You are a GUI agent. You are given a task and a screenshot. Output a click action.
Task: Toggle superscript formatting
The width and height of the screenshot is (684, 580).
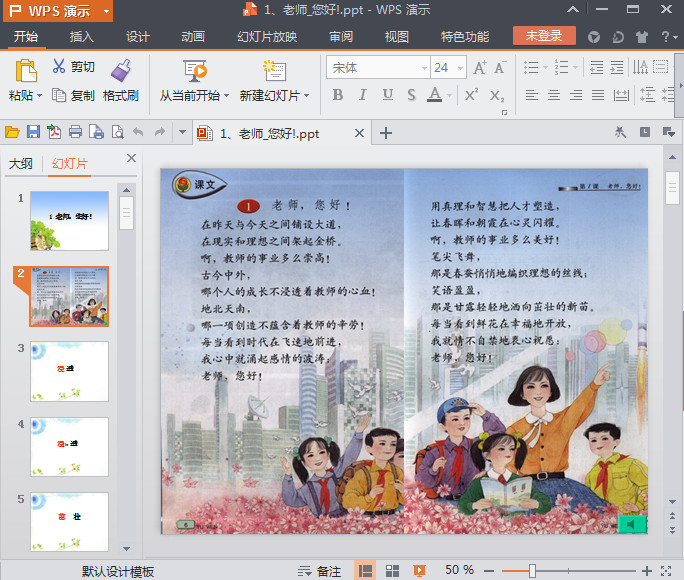471,94
